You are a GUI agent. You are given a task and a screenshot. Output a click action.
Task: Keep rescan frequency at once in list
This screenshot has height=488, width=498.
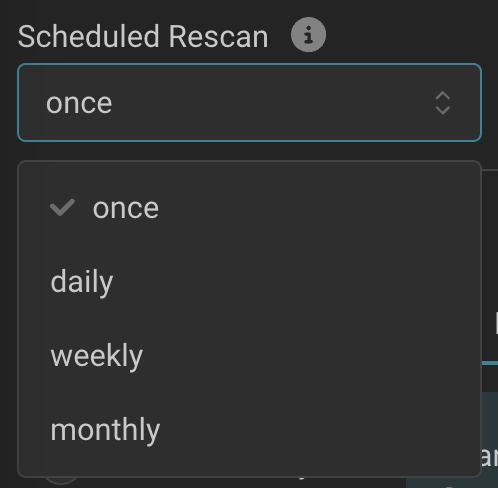pos(249,208)
